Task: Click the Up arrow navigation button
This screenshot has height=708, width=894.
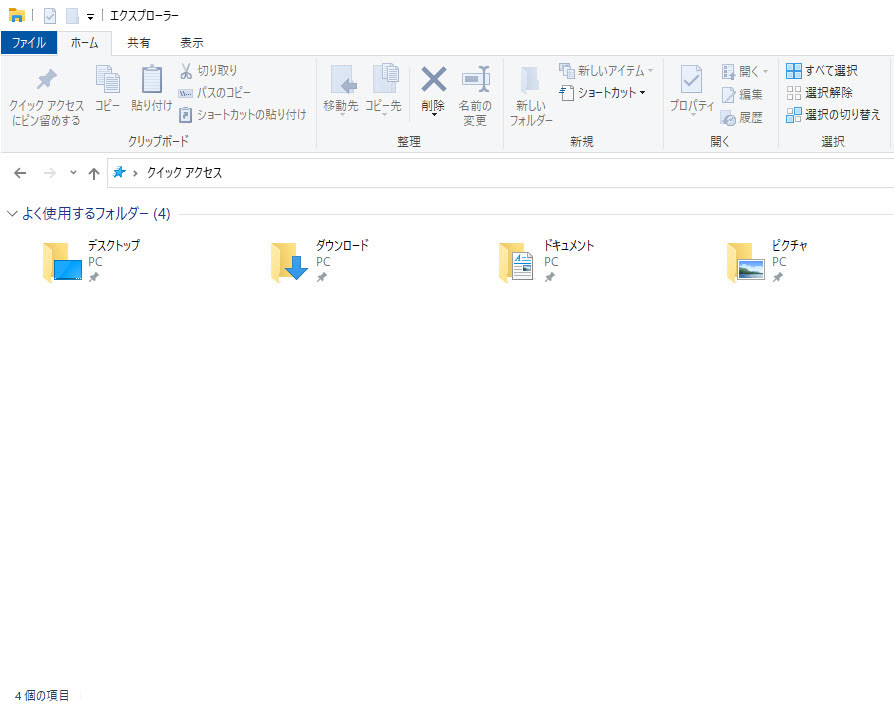Action: tap(94, 173)
